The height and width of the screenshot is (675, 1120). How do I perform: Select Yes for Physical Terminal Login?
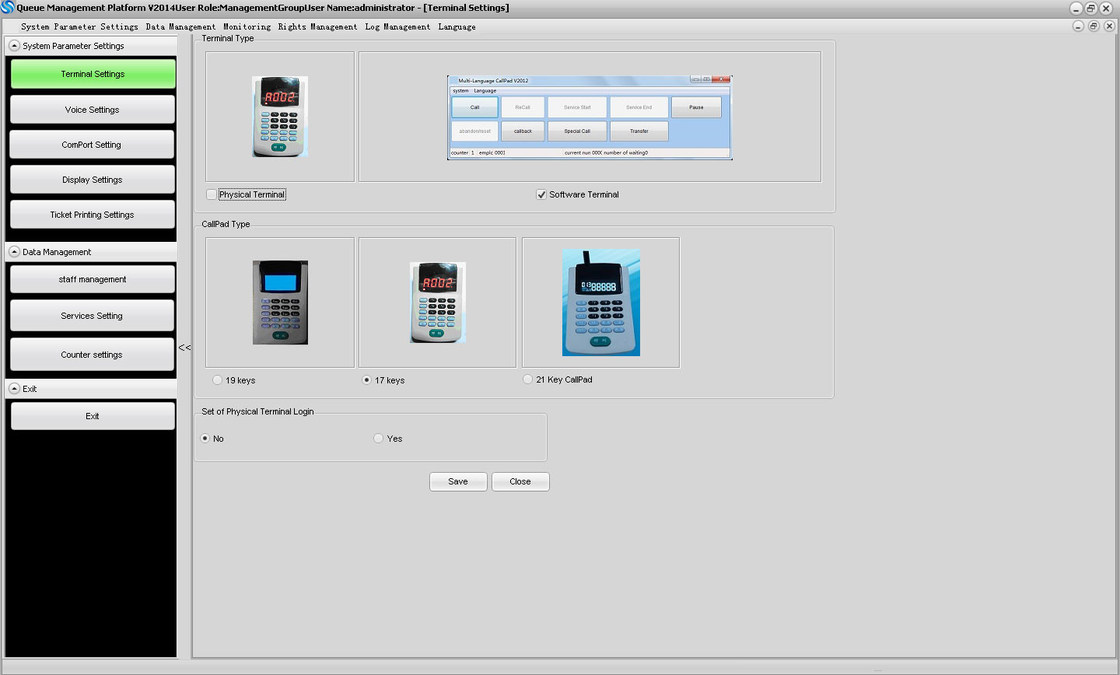coord(378,438)
